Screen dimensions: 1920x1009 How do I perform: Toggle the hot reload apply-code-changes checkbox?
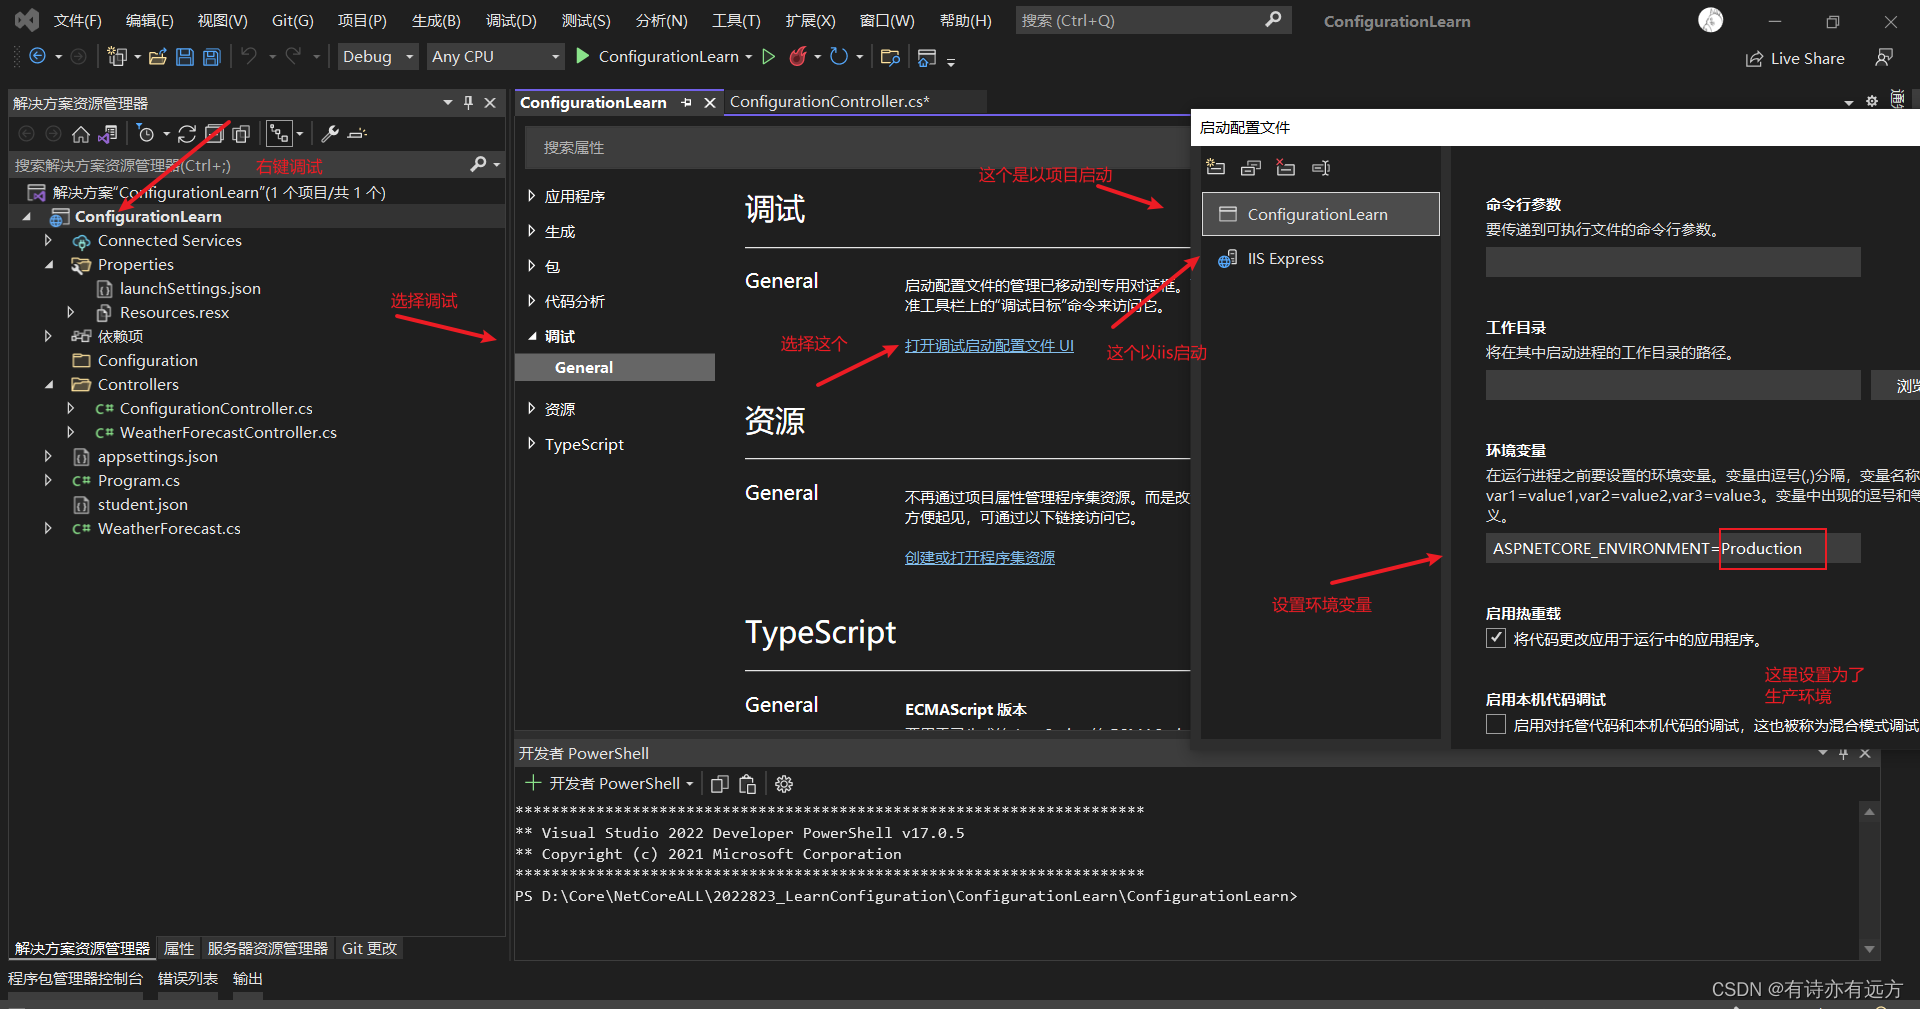point(1496,638)
